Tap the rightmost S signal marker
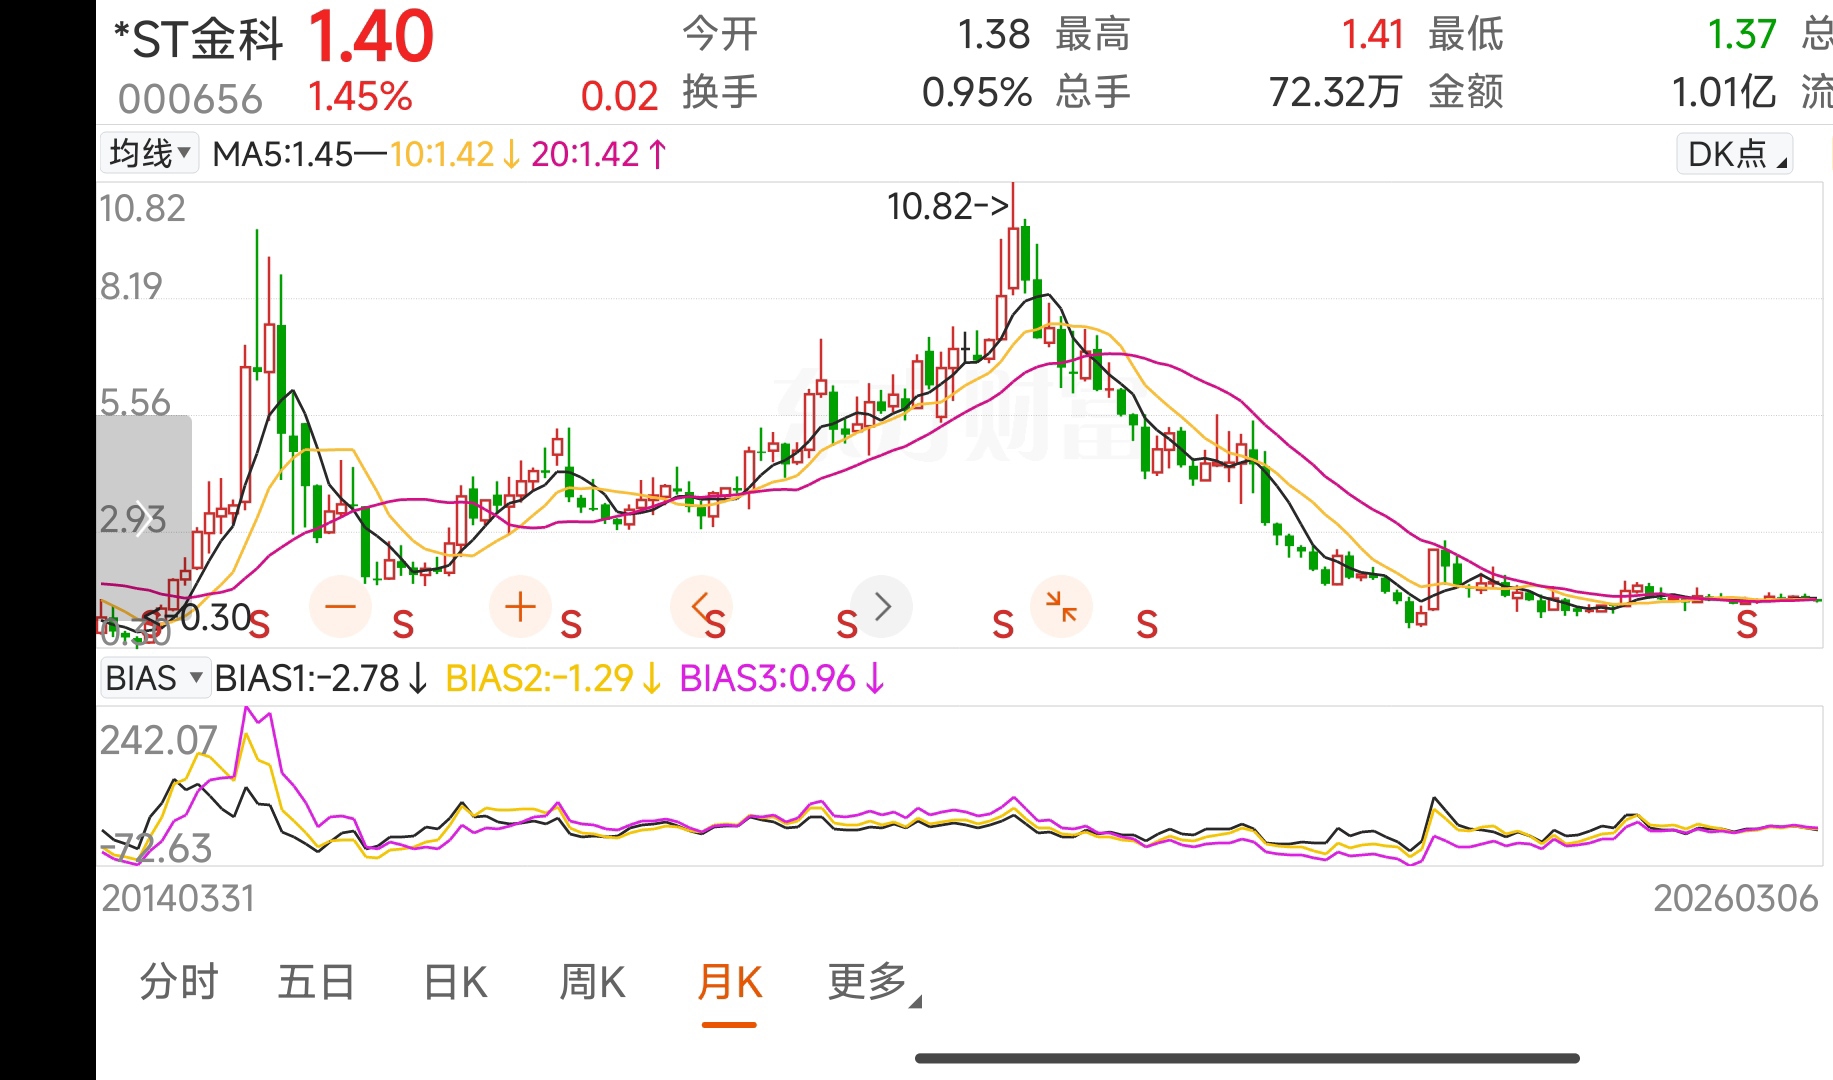Image resolution: width=1833 pixels, height=1080 pixels. pyautogui.click(x=1747, y=625)
